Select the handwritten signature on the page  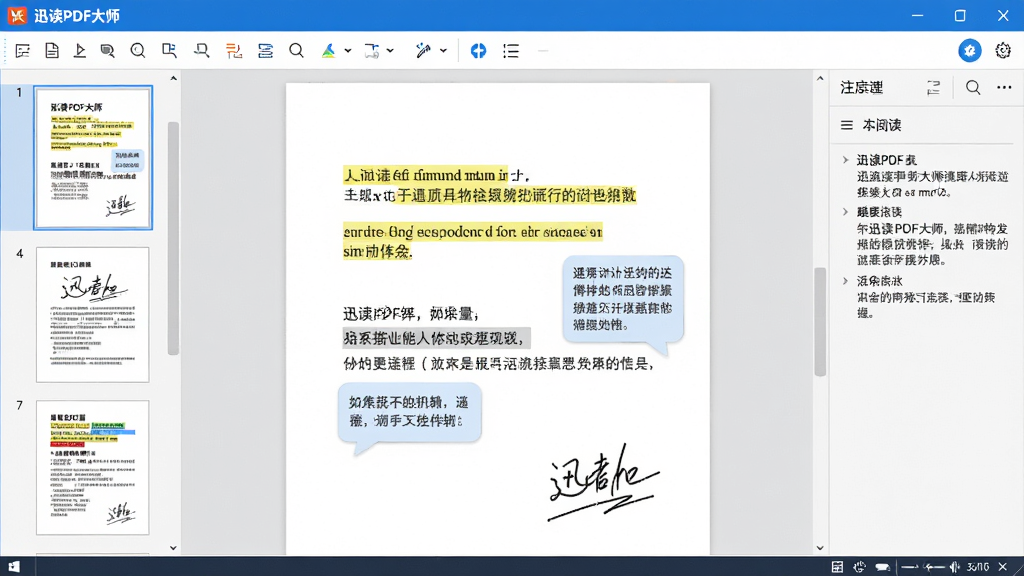point(603,482)
